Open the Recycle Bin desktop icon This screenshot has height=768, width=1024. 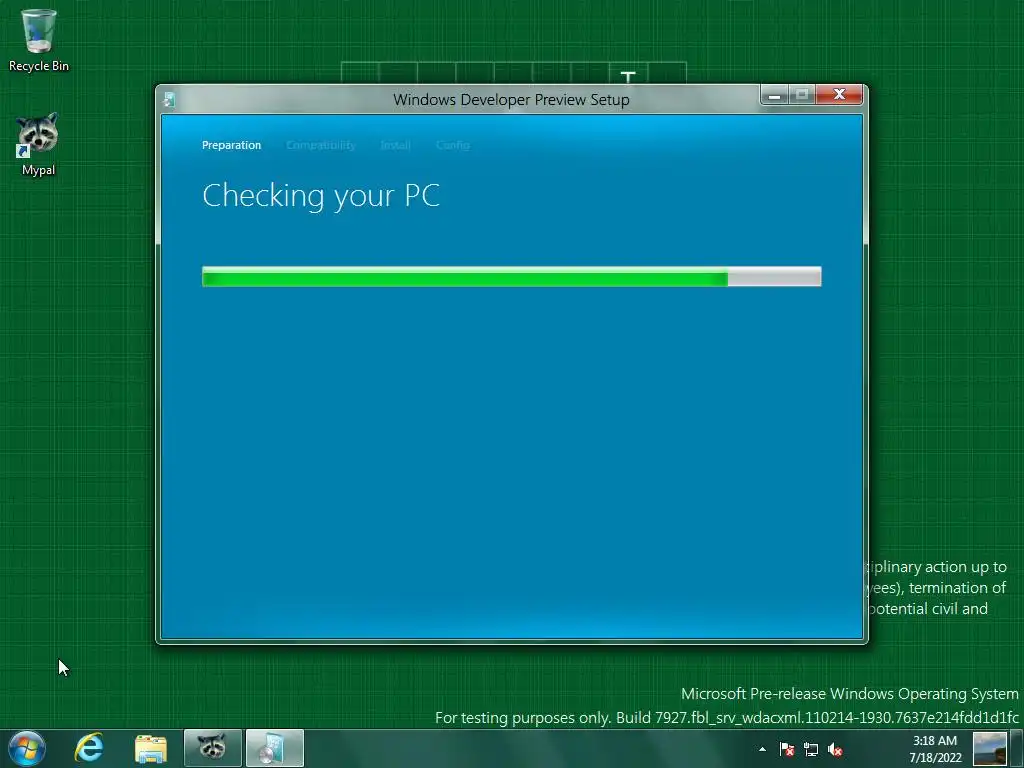[x=39, y=40]
